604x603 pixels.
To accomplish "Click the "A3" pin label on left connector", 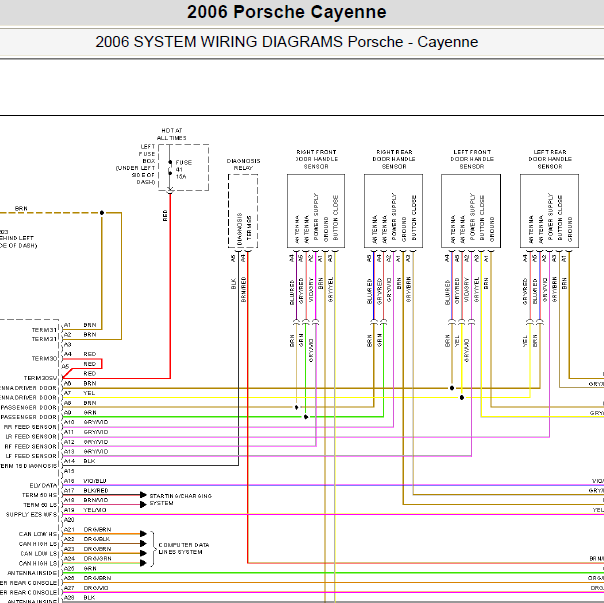I will pyautogui.click(x=68, y=345).
